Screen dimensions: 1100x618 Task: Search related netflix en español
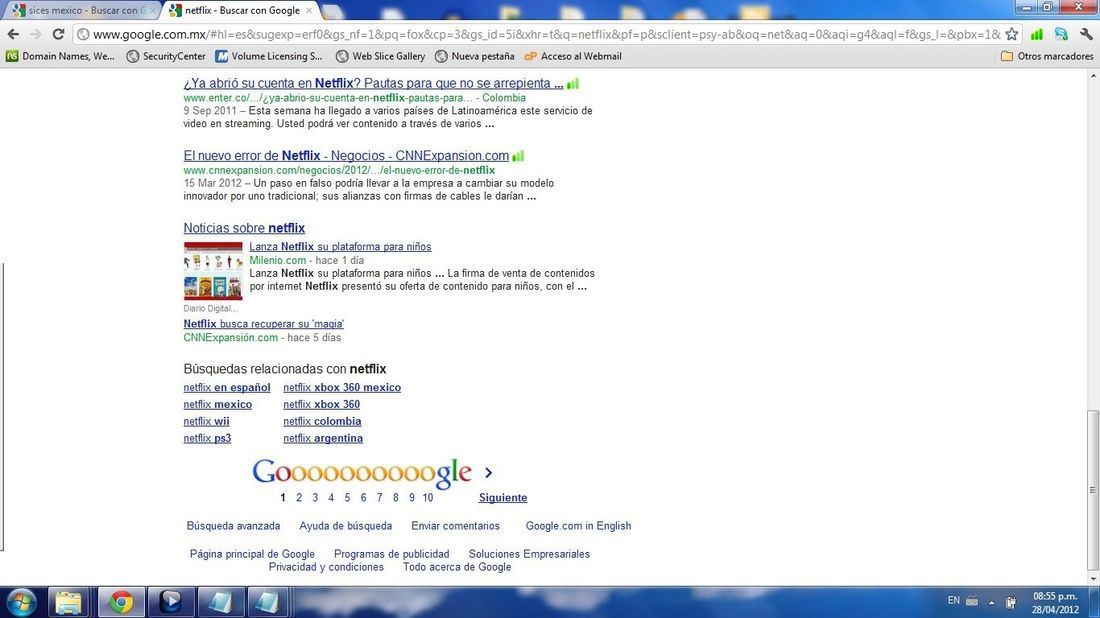[x=227, y=387]
